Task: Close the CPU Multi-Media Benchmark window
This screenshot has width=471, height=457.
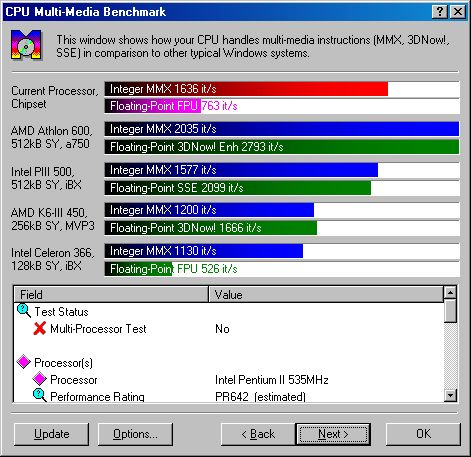Action: [458, 12]
